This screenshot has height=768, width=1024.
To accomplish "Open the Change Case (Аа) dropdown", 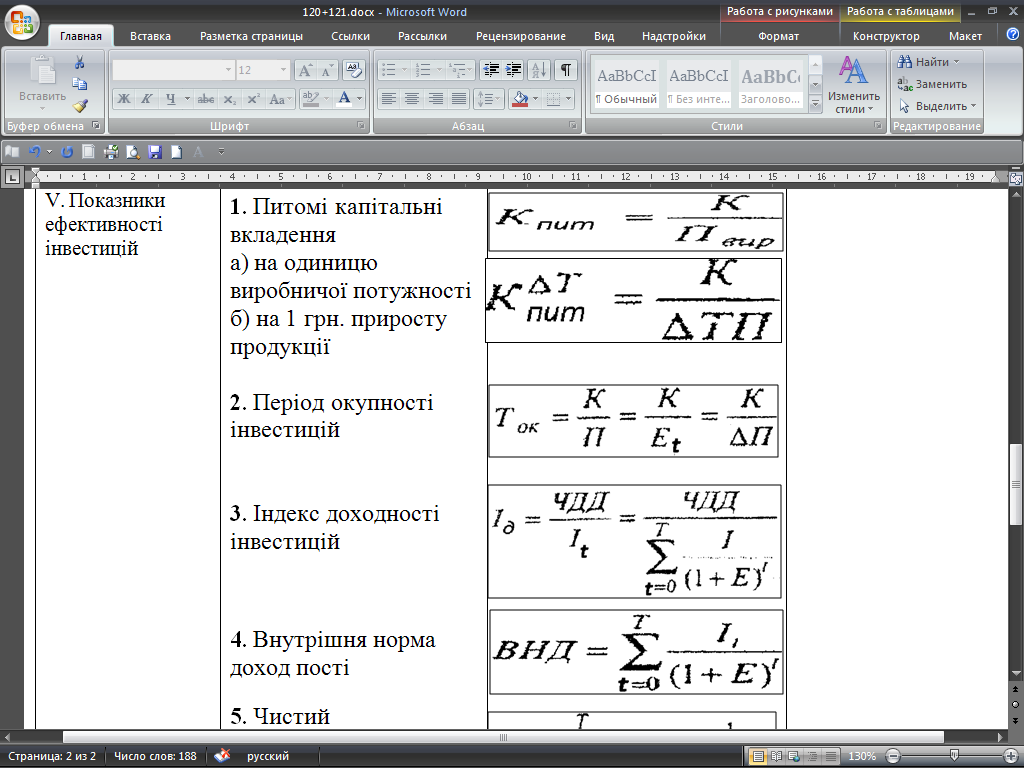I will click(280, 99).
